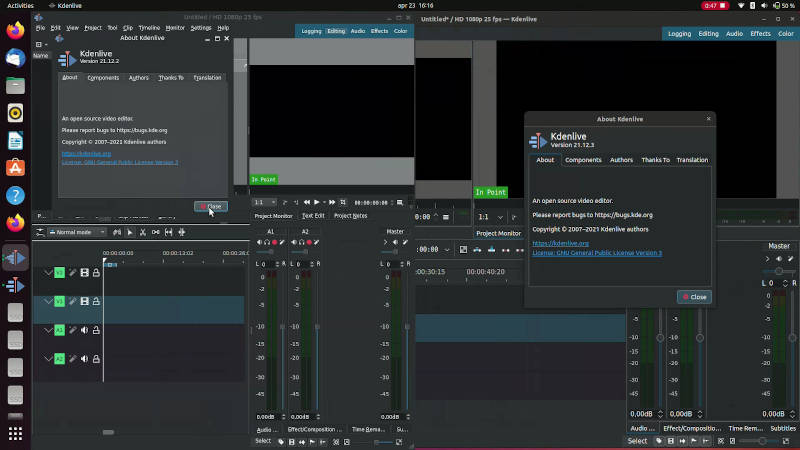Toggle effects wand icon on track V2
This screenshot has height=450, width=800.
click(72, 273)
